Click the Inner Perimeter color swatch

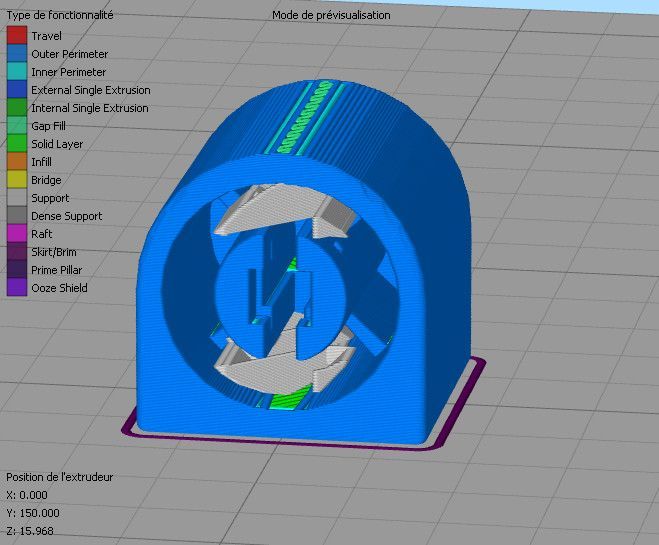point(17,72)
